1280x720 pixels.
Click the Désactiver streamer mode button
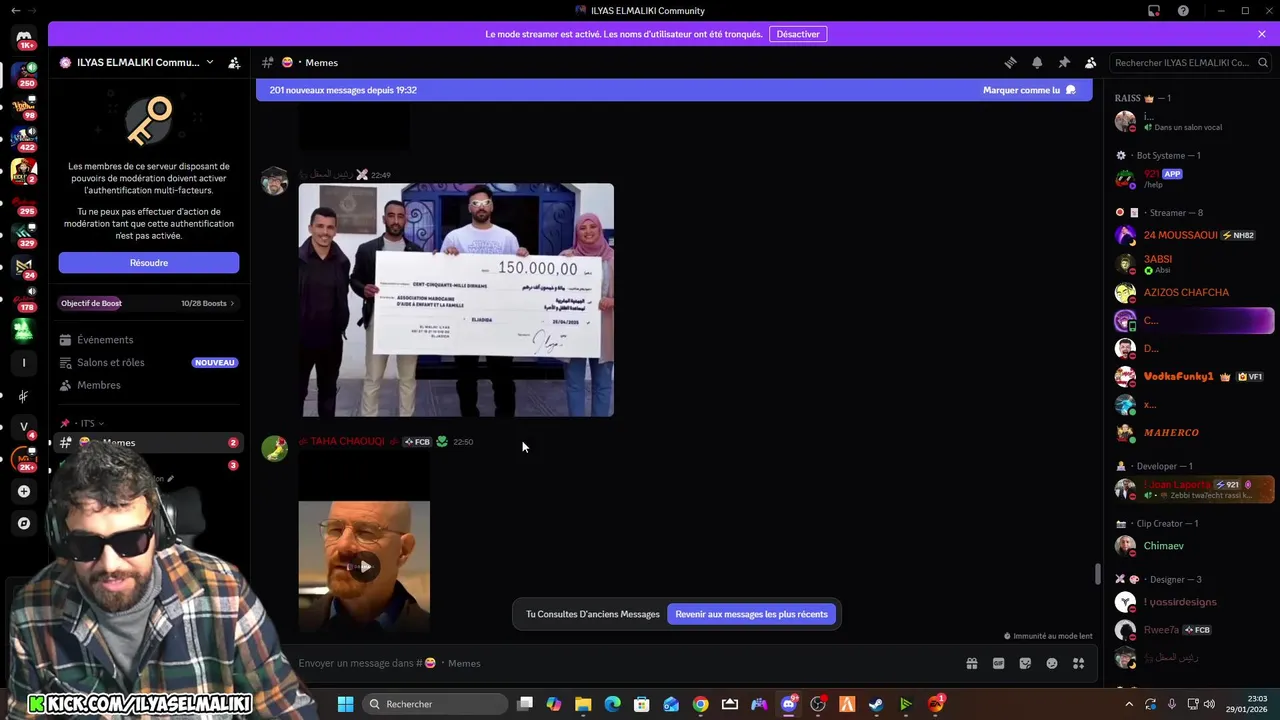(798, 34)
